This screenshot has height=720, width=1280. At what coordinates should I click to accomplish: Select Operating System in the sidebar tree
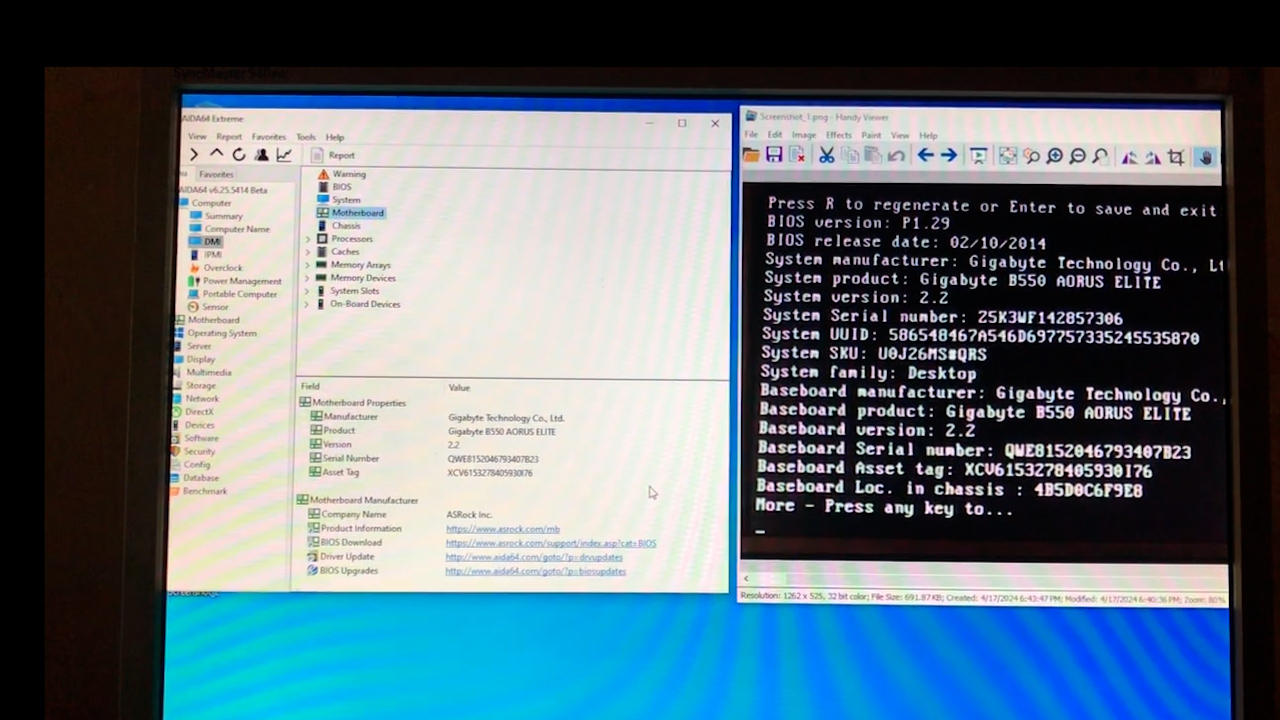click(x=214, y=333)
